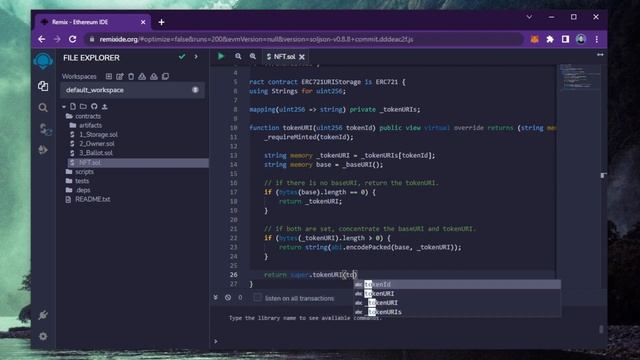Click the browser address bar URL

click(x=256, y=39)
